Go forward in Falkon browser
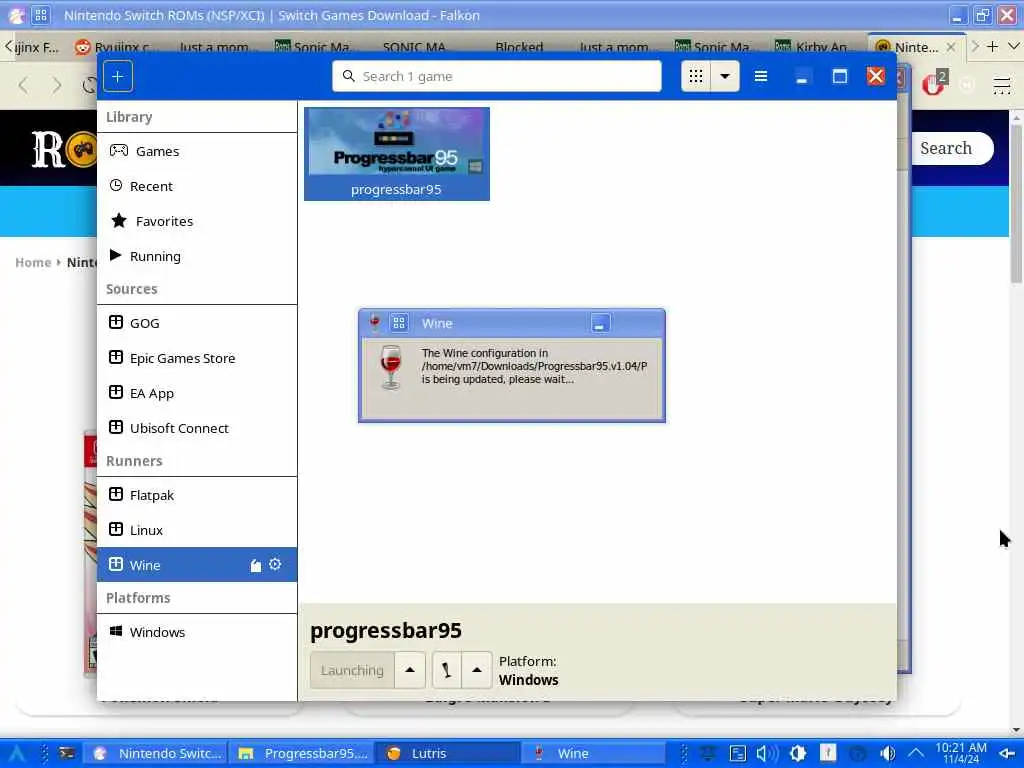Image resolution: width=1024 pixels, height=768 pixels. coord(57,86)
